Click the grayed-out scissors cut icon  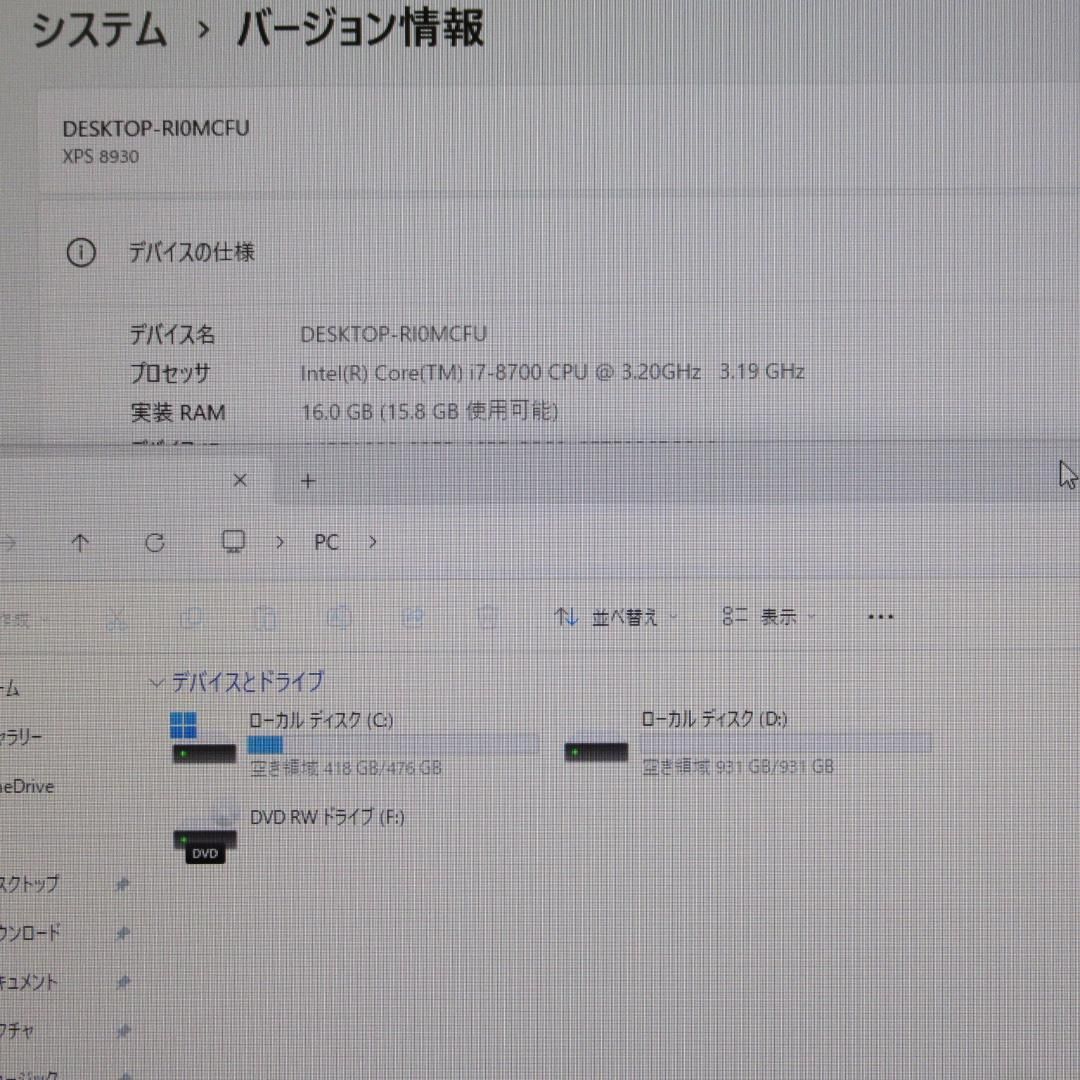tap(117, 619)
